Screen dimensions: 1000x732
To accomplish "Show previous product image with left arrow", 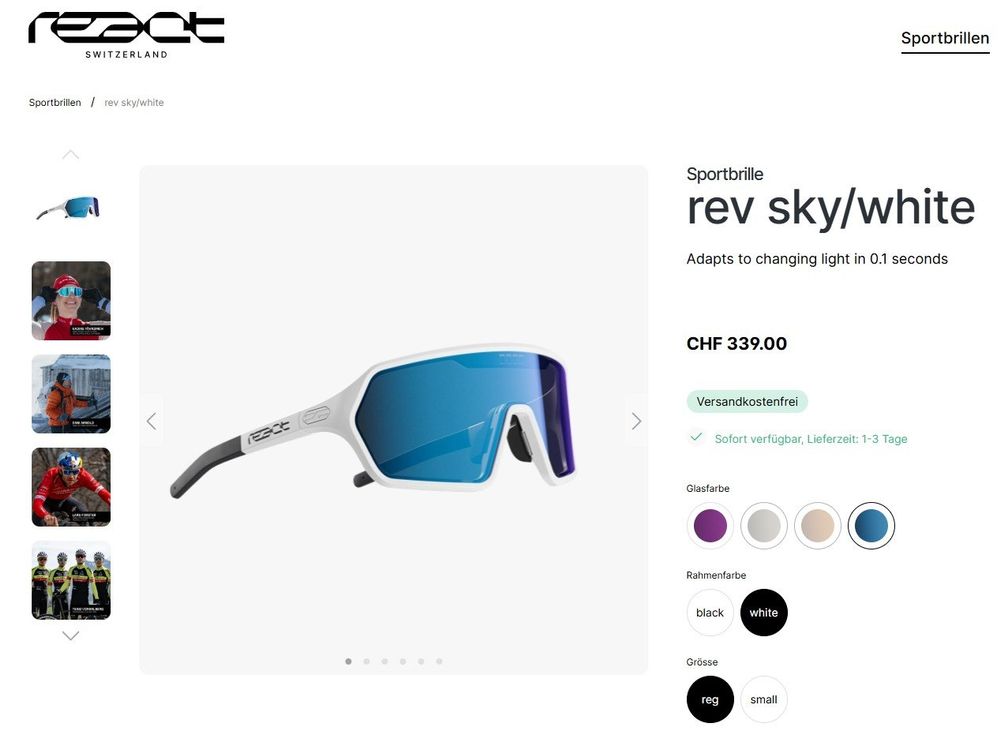I will [152, 421].
